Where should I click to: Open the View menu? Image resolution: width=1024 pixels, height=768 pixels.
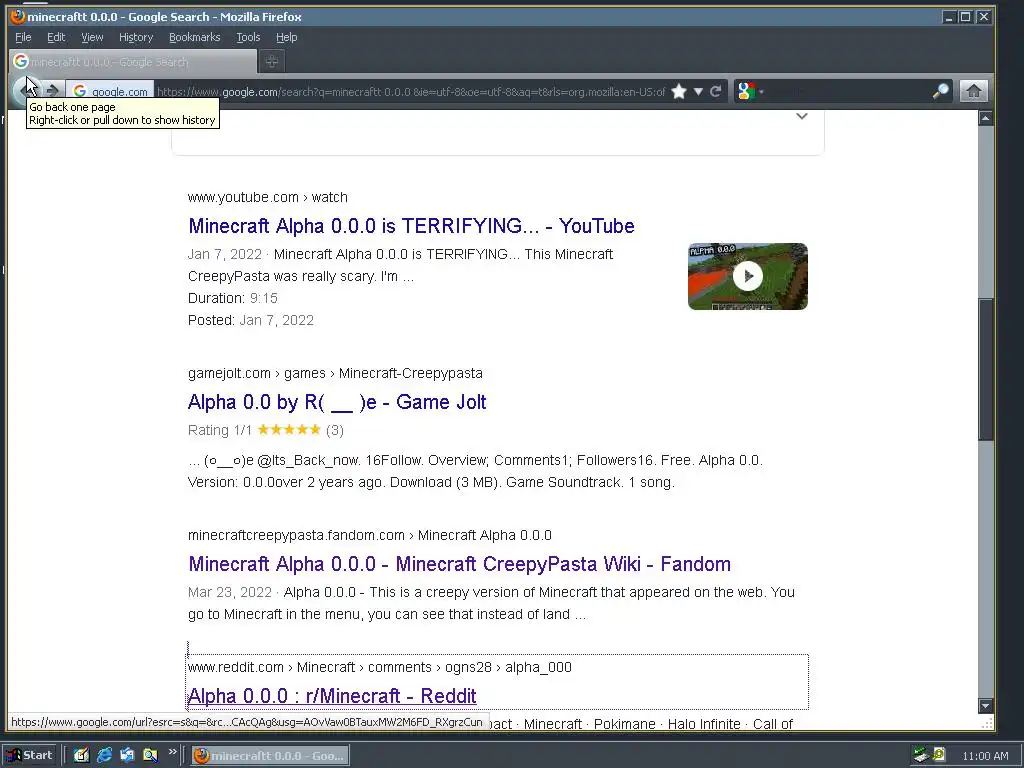coord(92,37)
